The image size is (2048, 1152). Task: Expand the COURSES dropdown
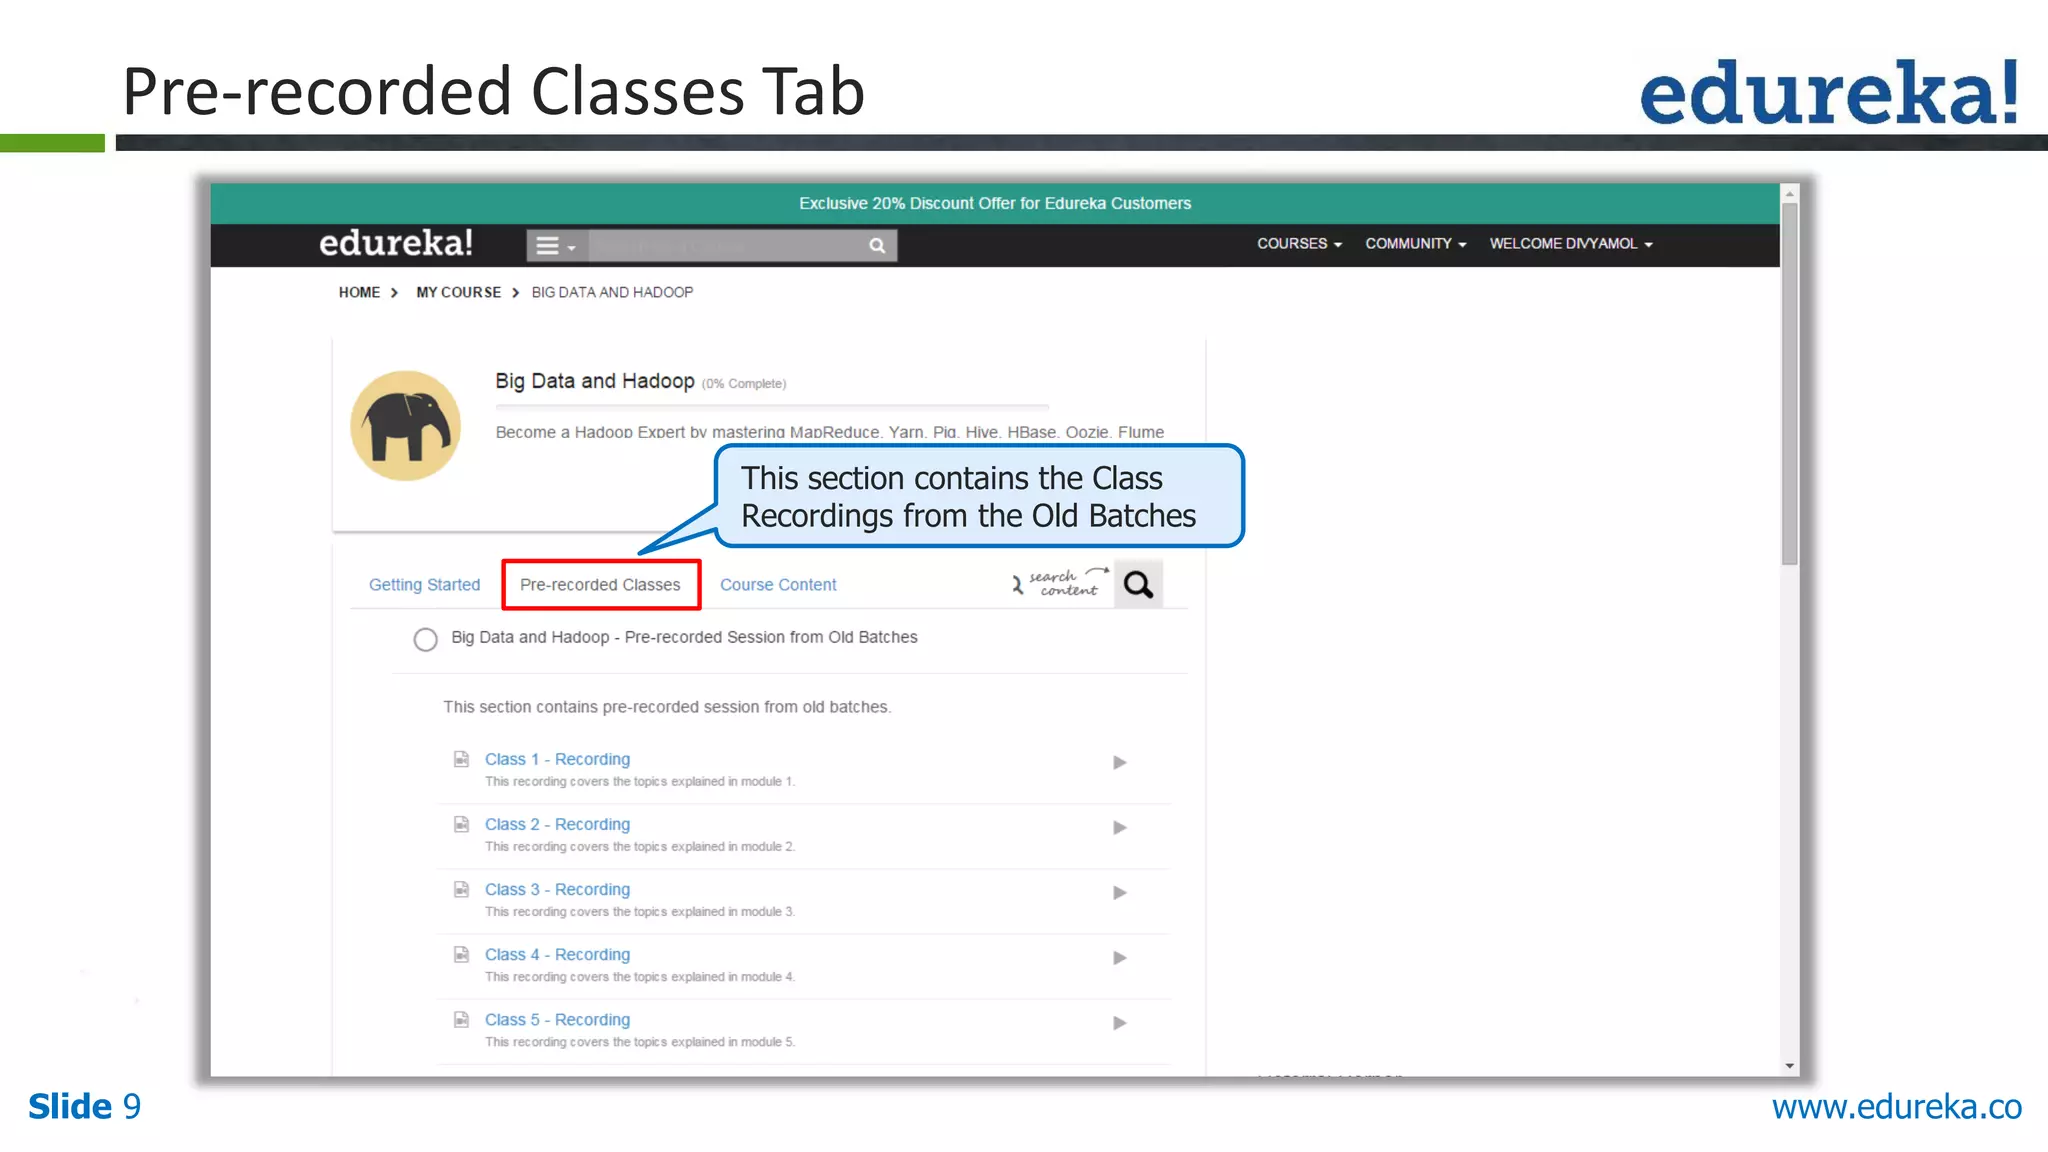pos(1298,243)
